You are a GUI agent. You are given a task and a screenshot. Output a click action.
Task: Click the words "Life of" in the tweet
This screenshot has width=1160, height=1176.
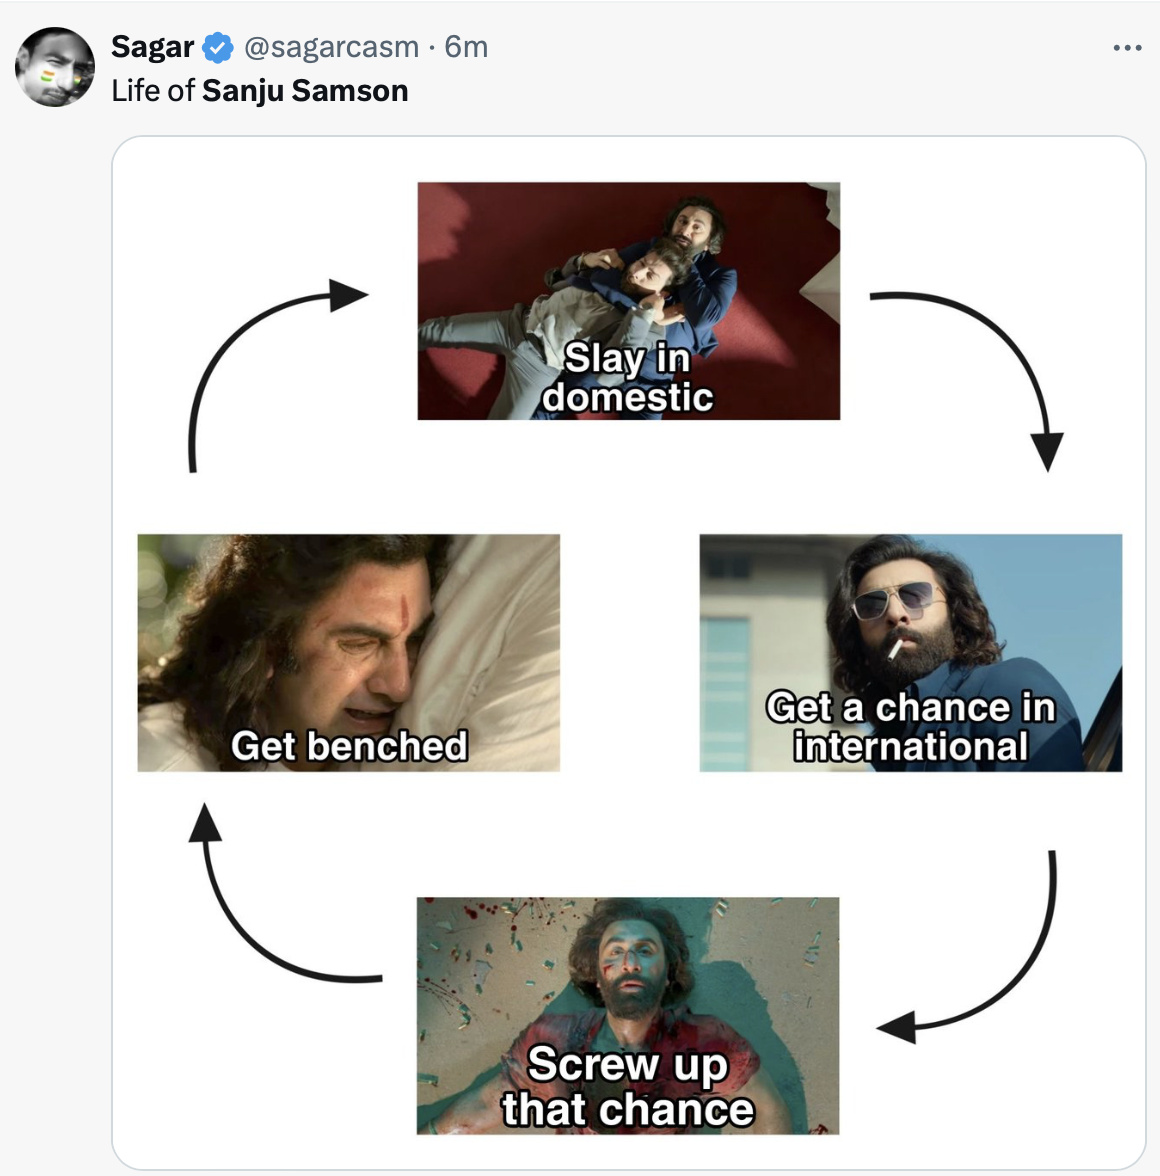click(x=153, y=91)
